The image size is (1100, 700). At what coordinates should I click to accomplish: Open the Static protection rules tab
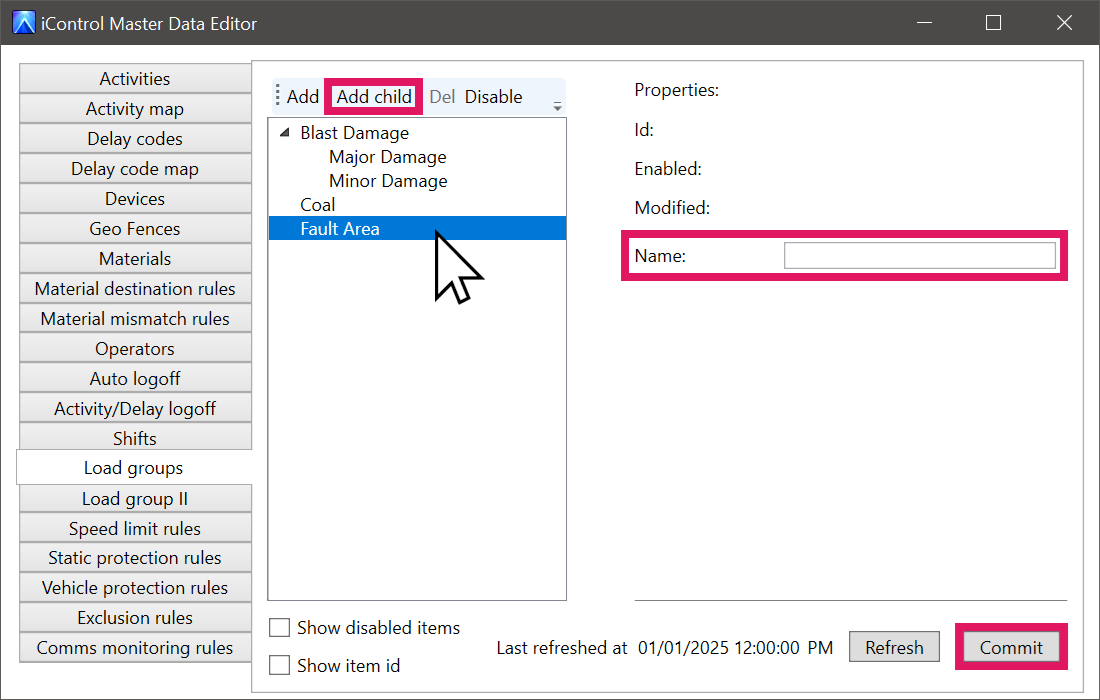pyautogui.click(x=135, y=558)
